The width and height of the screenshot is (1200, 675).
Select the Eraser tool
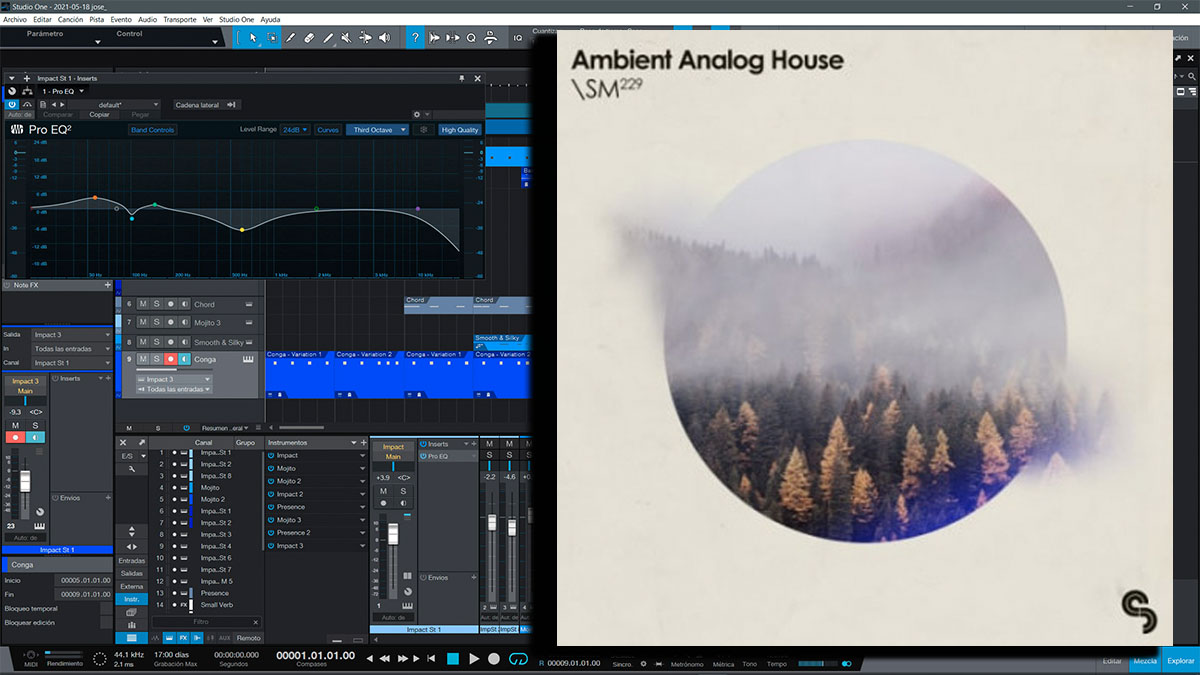pyautogui.click(x=309, y=37)
